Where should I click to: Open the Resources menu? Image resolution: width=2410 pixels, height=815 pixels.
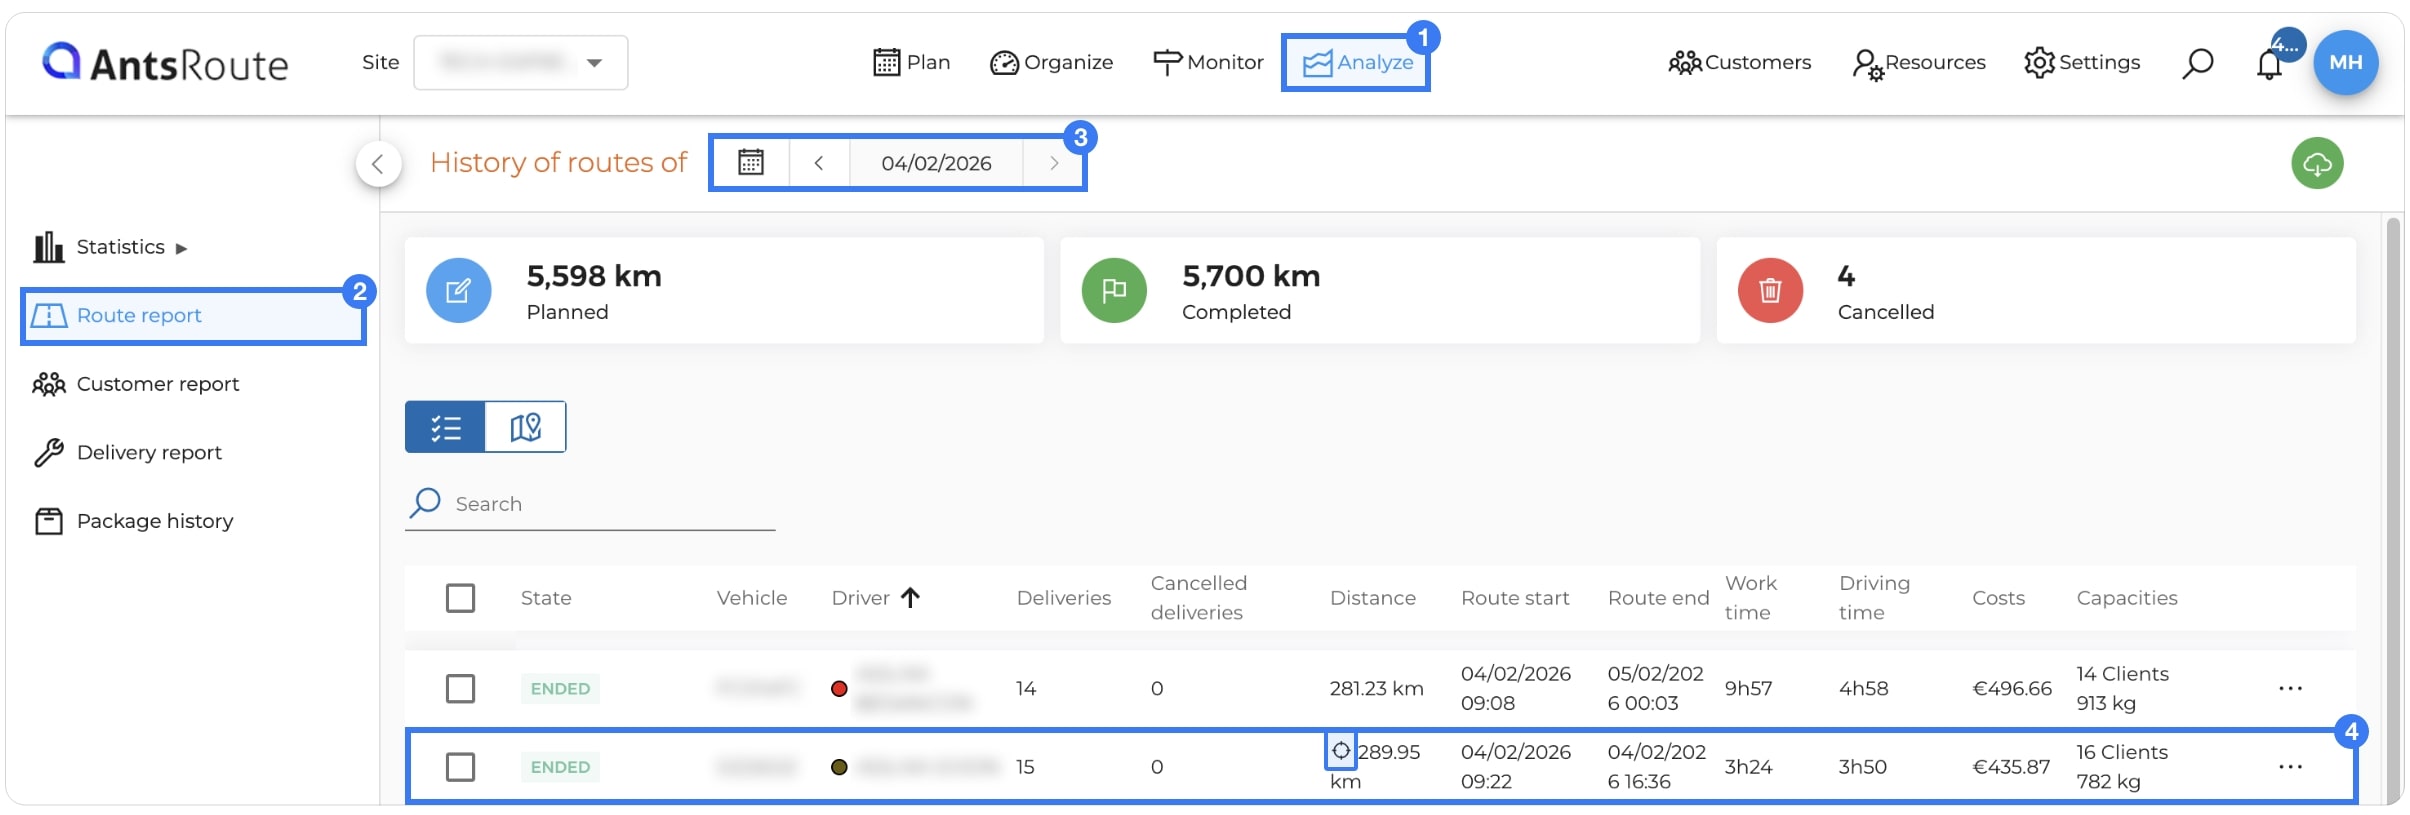click(1918, 63)
